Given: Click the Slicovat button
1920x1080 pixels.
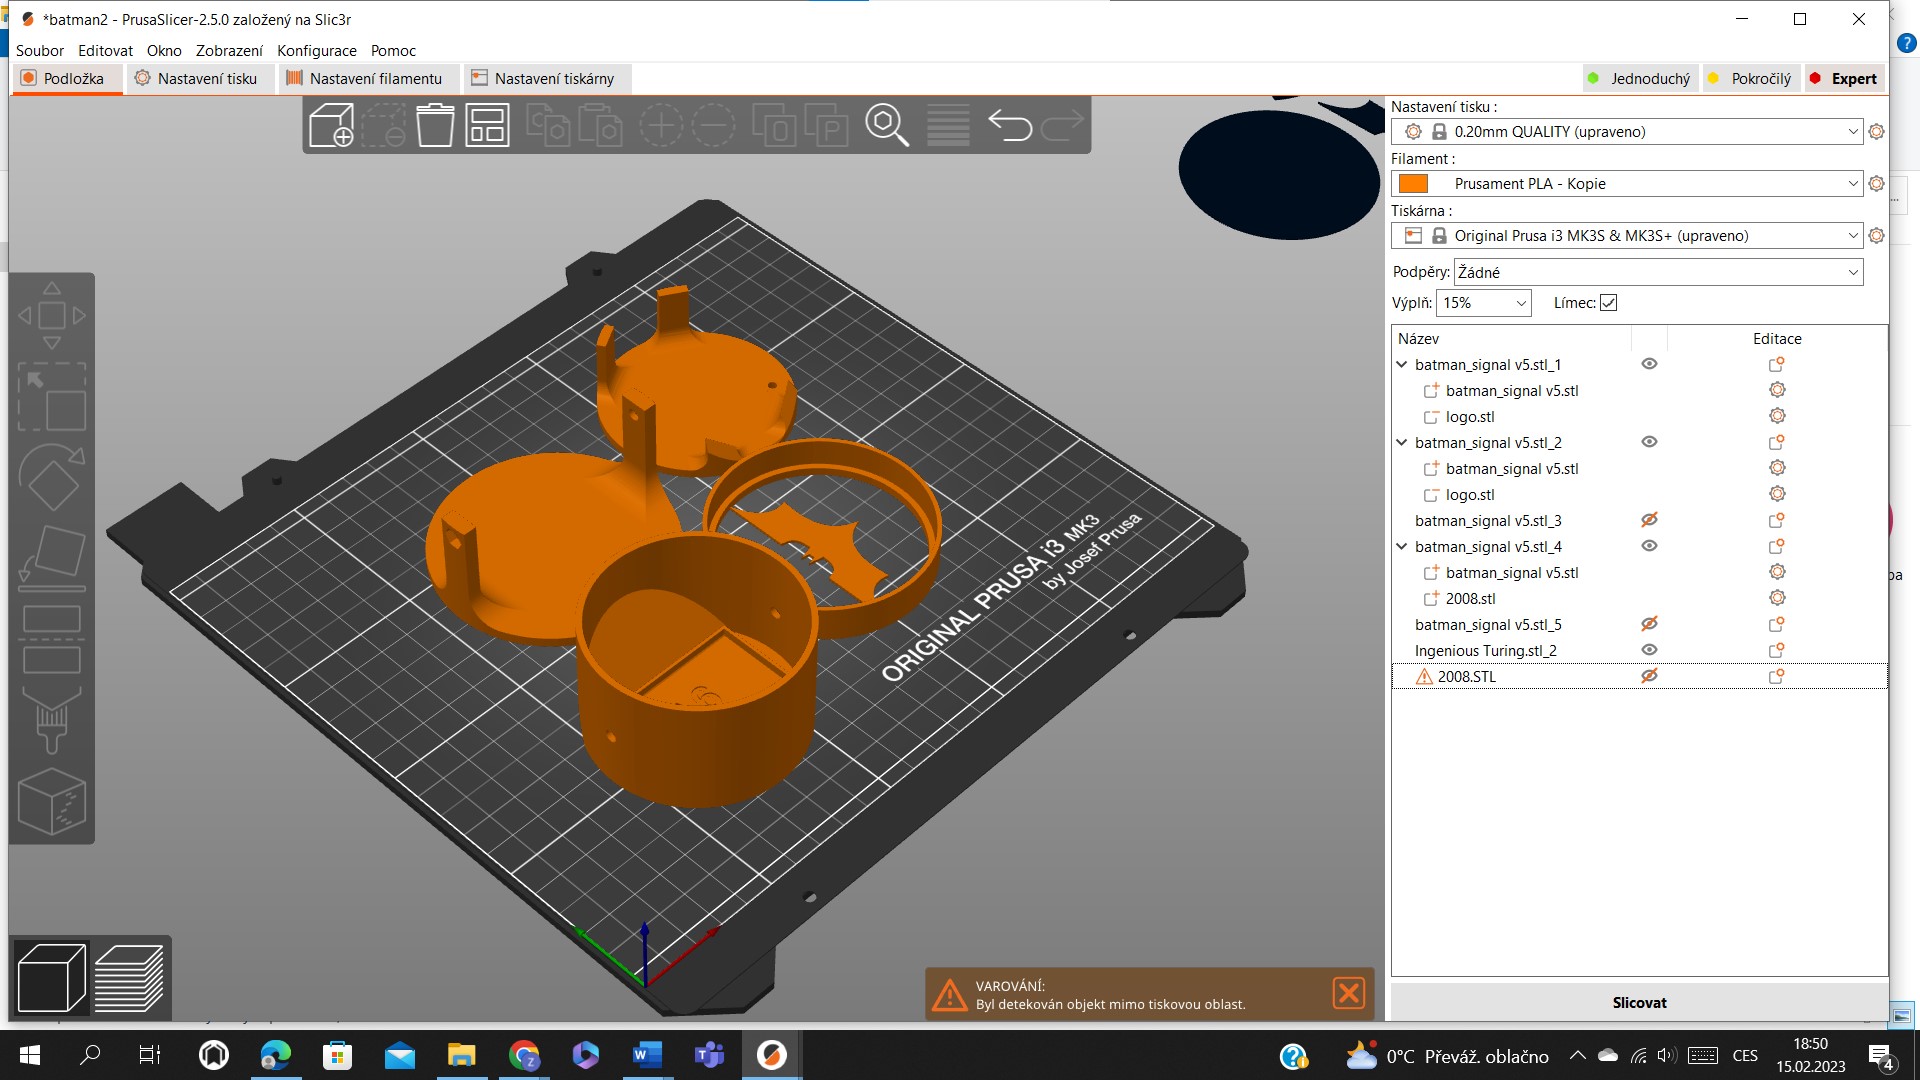Looking at the screenshot, I should pyautogui.click(x=1639, y=1003).
